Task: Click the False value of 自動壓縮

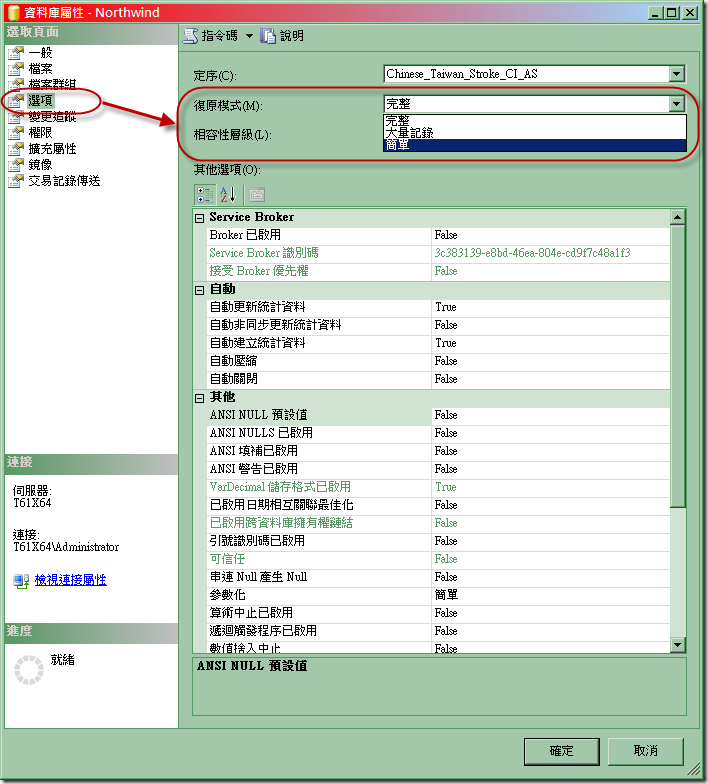Action: click(446, 361)
